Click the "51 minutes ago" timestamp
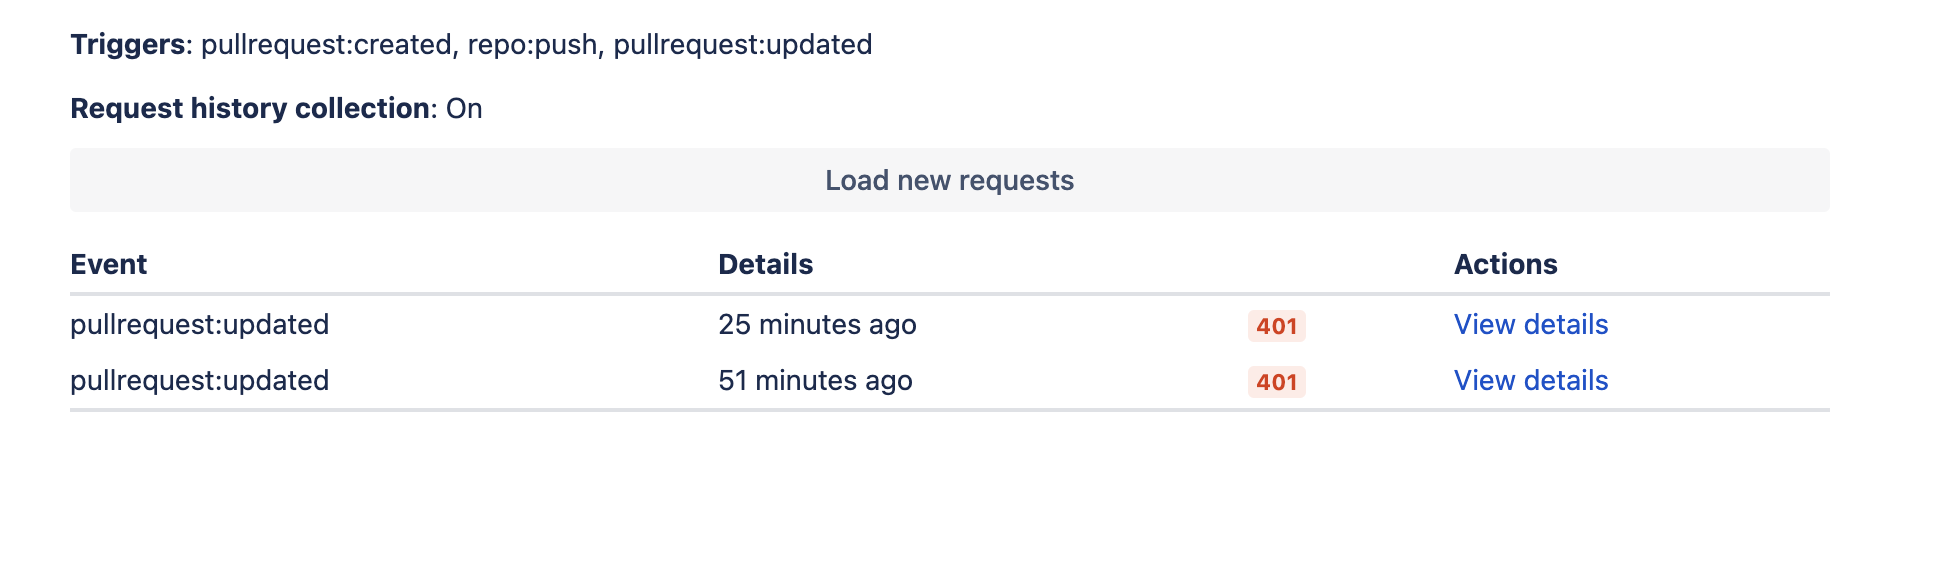 coord(815,381)
